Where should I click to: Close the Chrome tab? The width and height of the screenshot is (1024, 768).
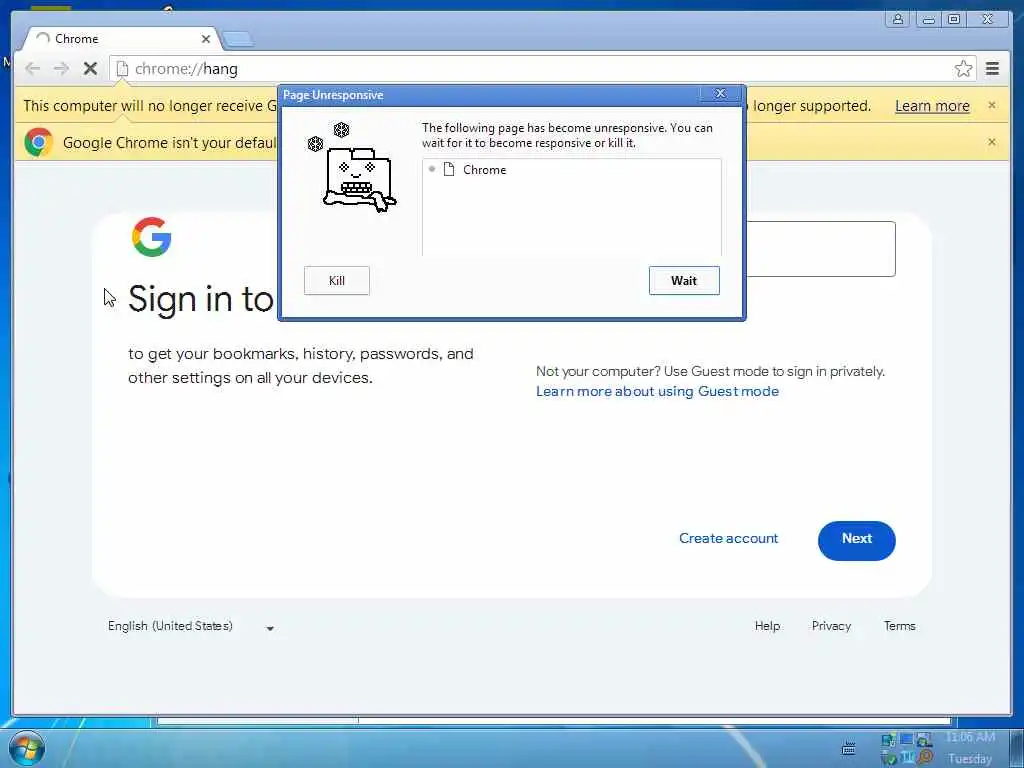(206, 39)
